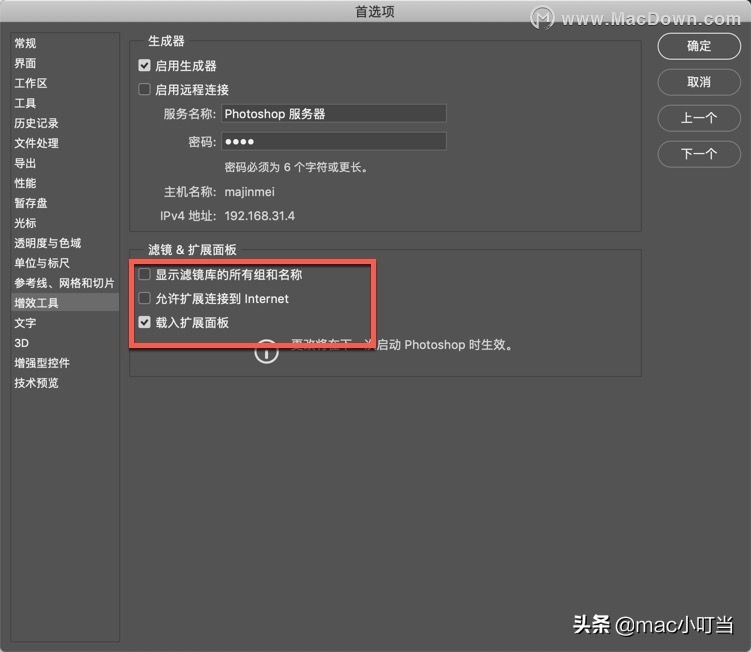Image resolution: width=751 pixels, height=652 pixels.
Task: Click the 首选项 dialog title
Action: (375, 11)
